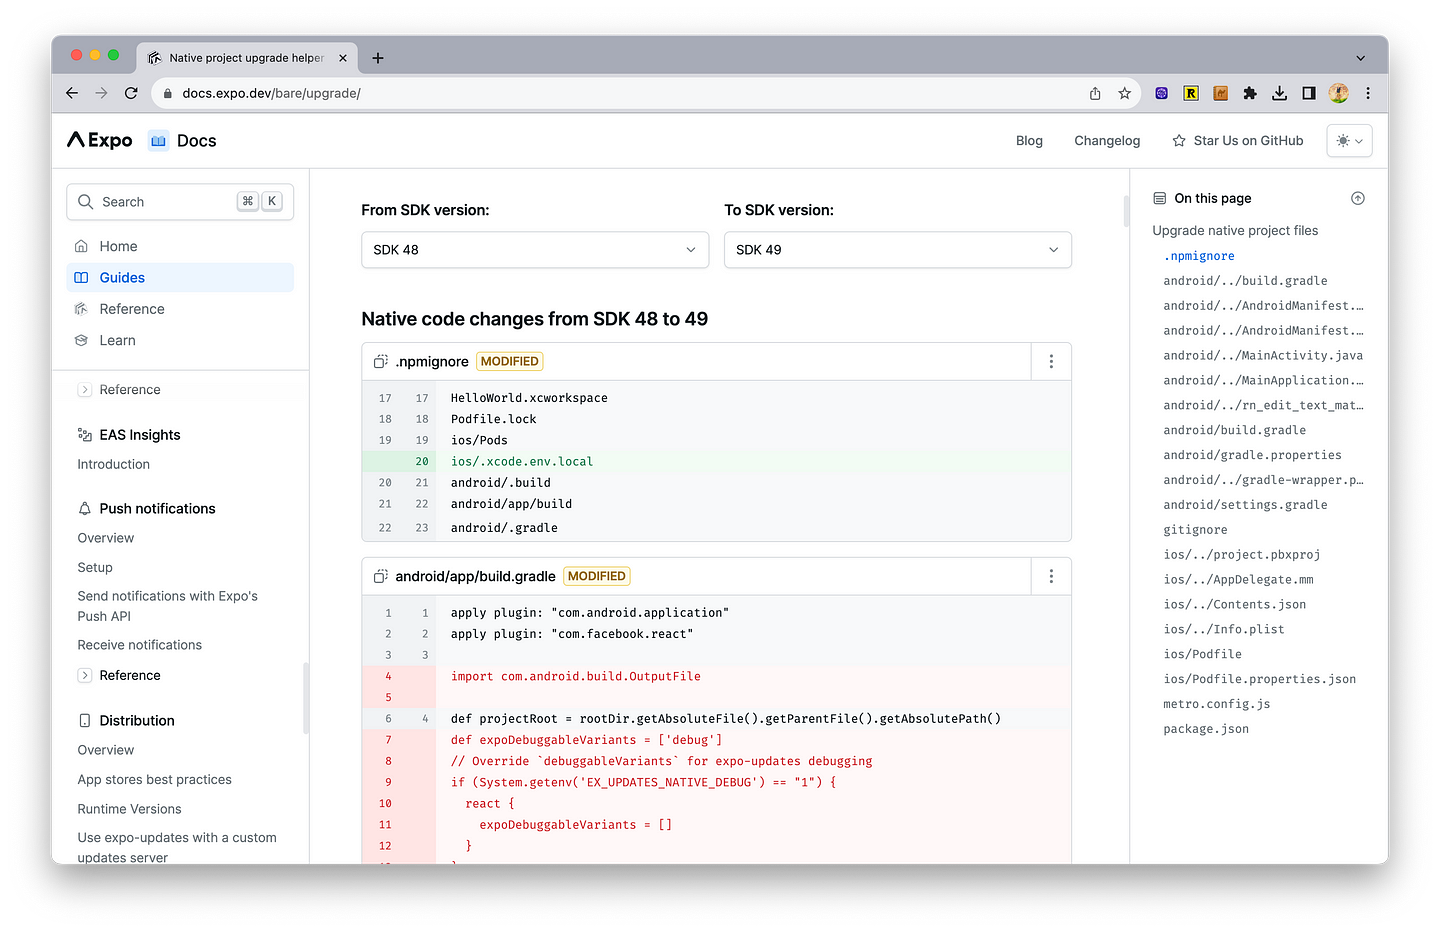
Task: Click the Push notifications bell icon
Action: [84, 508]
